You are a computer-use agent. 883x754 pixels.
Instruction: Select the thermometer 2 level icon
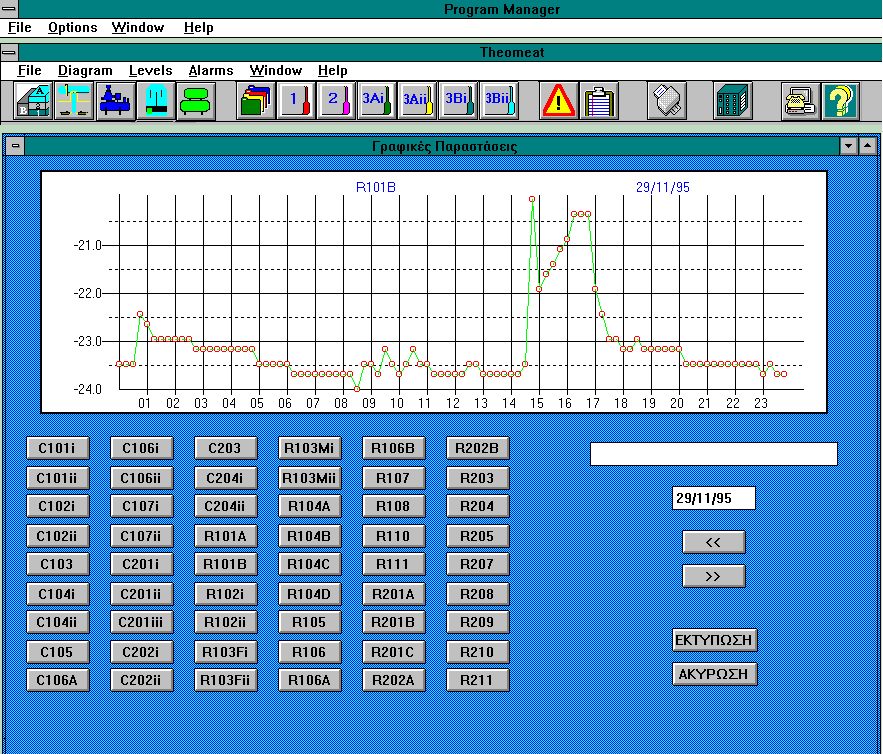[337, 101]
